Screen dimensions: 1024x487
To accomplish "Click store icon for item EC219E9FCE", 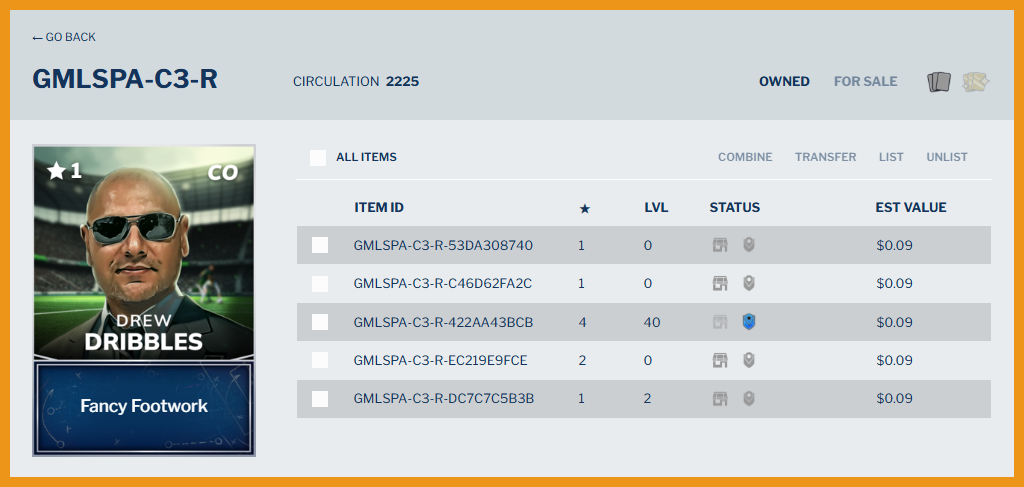I will pos(720,360).
